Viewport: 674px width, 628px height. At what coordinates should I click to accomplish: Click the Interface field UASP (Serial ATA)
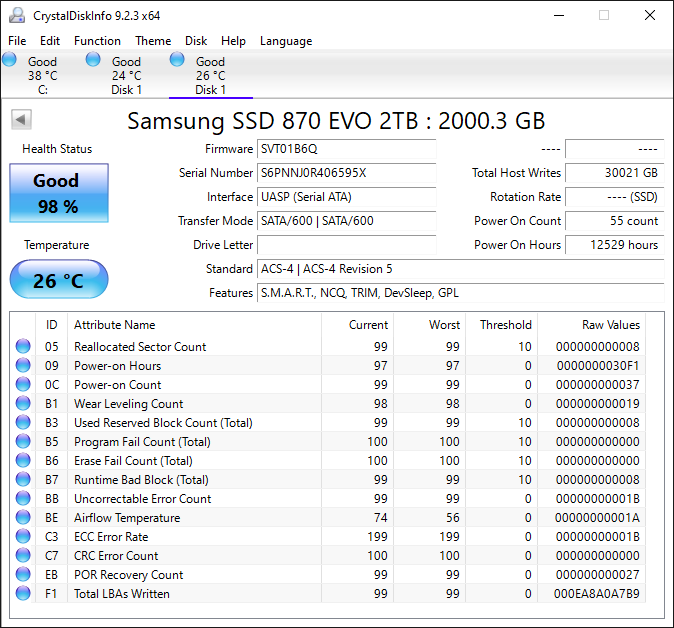346,197
